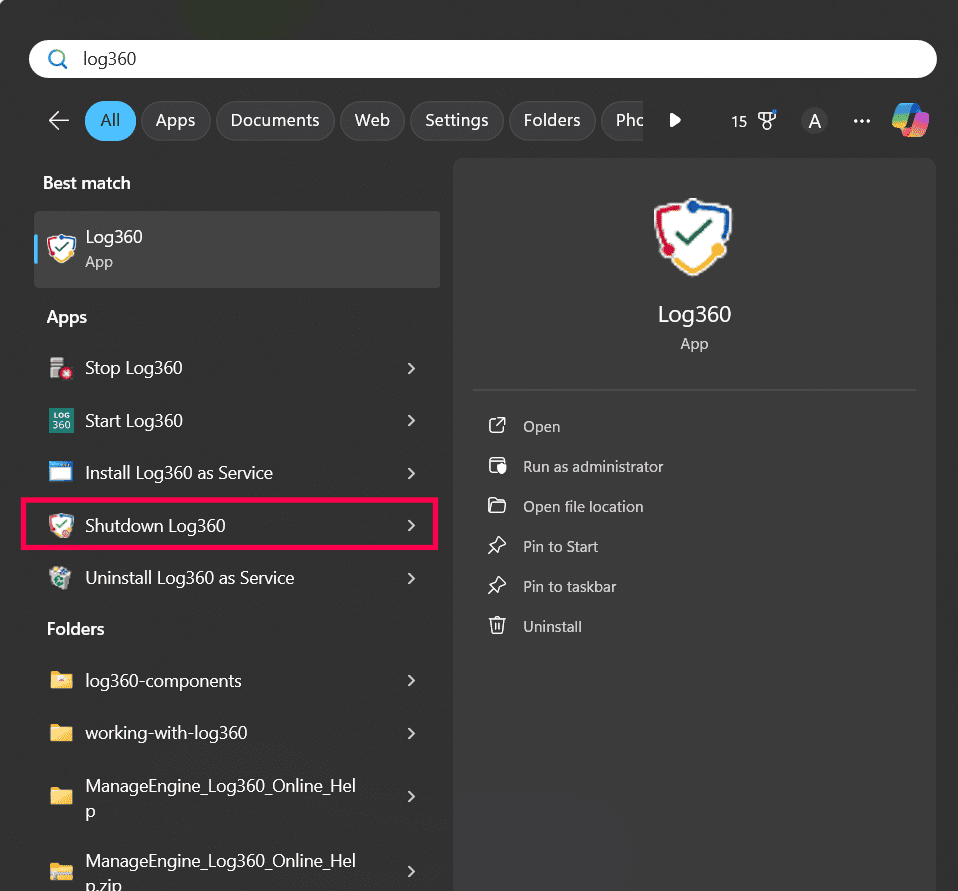
Task: Click the partially visible Photos filter tab
Action: 622,120
